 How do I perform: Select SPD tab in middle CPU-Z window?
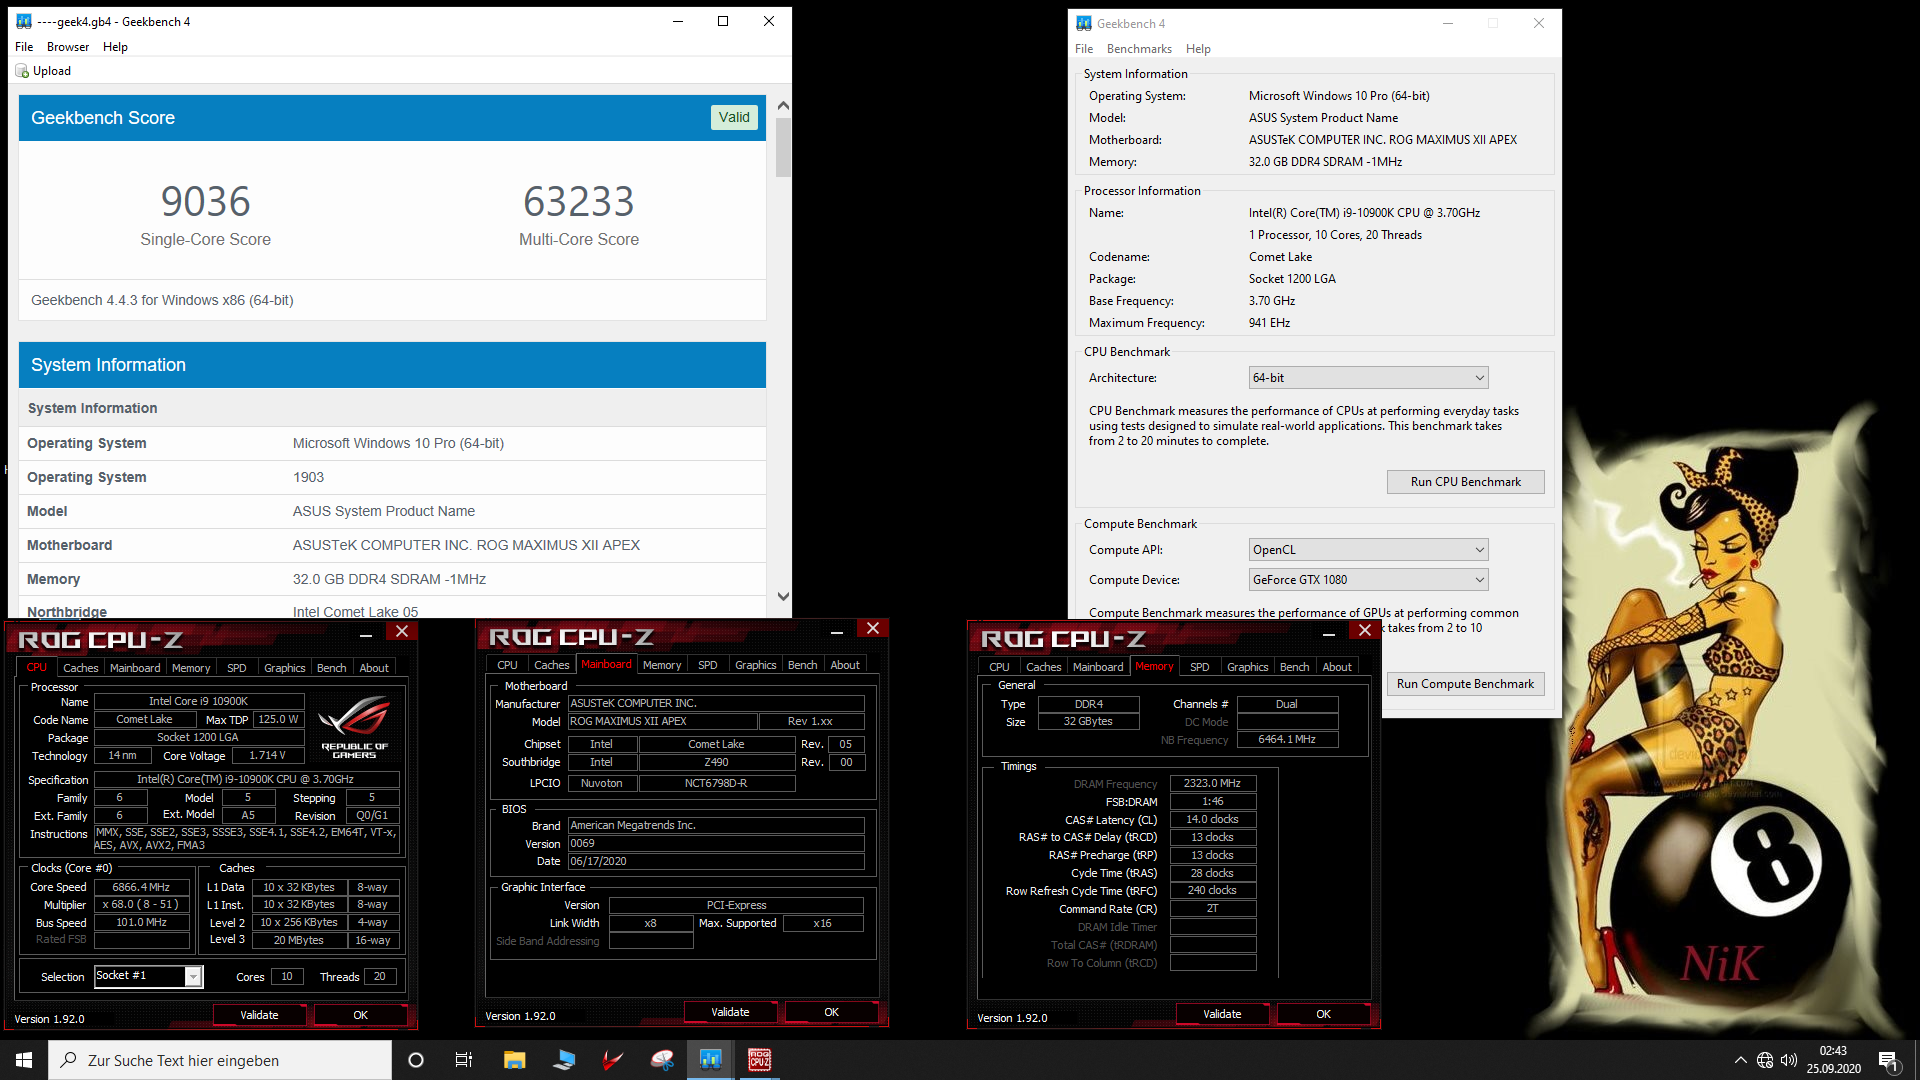pos(707,665)
